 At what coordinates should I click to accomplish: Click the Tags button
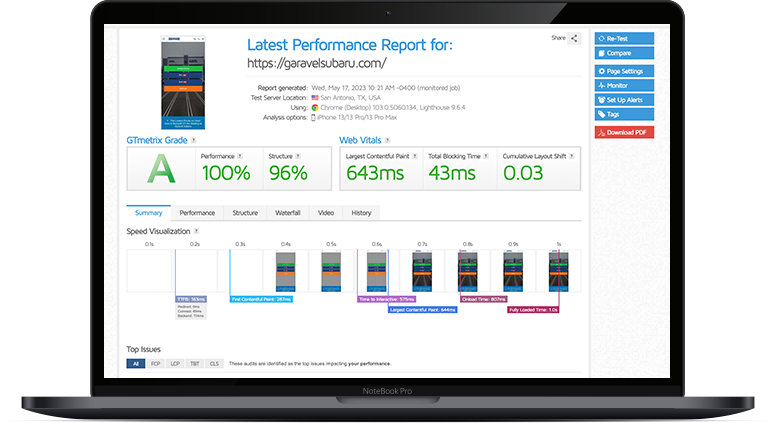(624, 114)
